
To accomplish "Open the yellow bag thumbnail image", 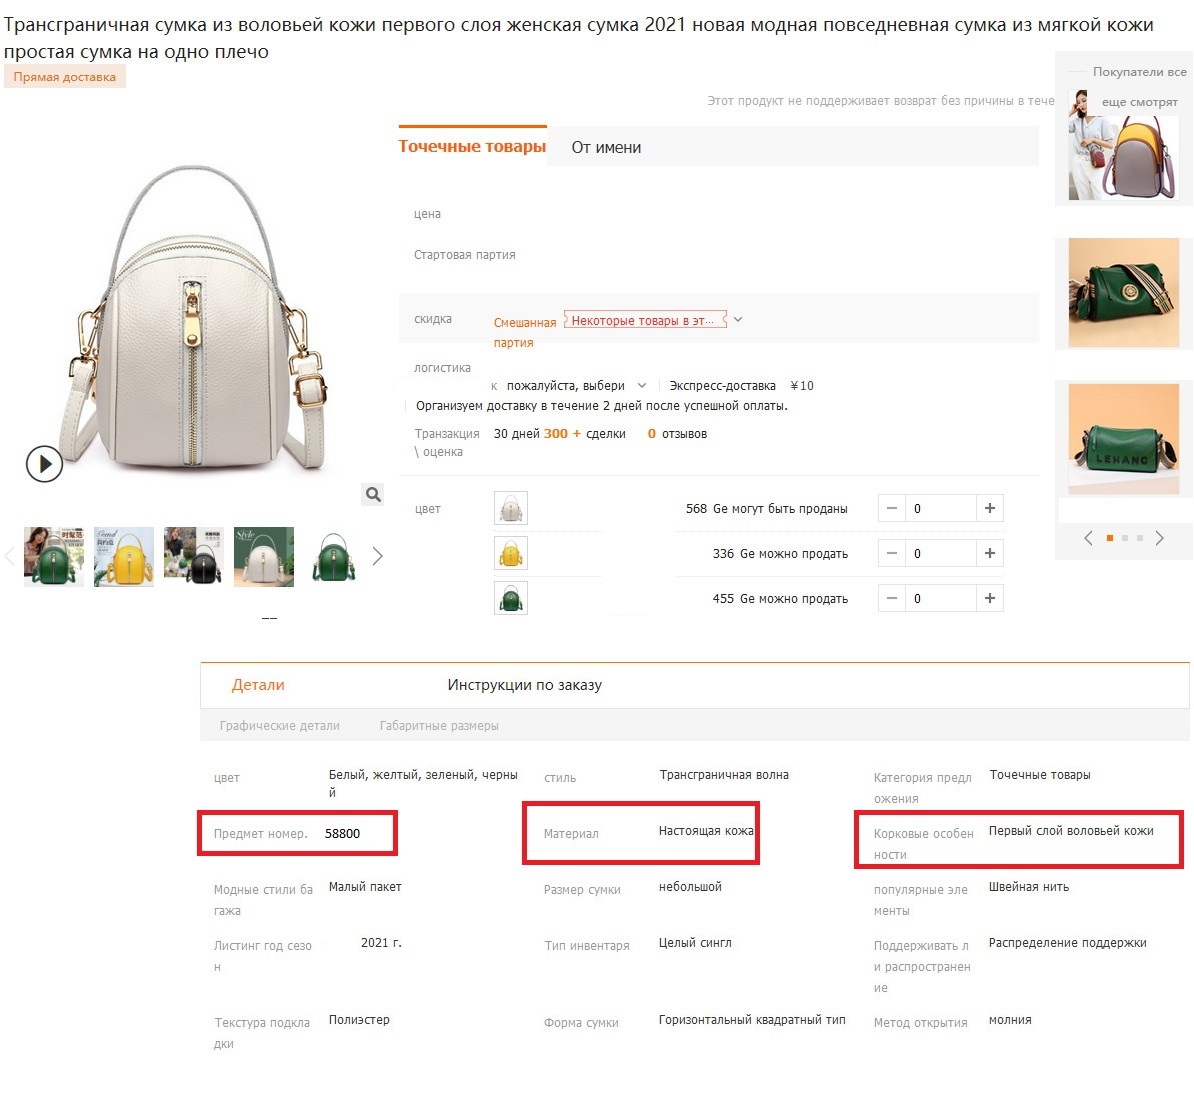I will [124, 556].
